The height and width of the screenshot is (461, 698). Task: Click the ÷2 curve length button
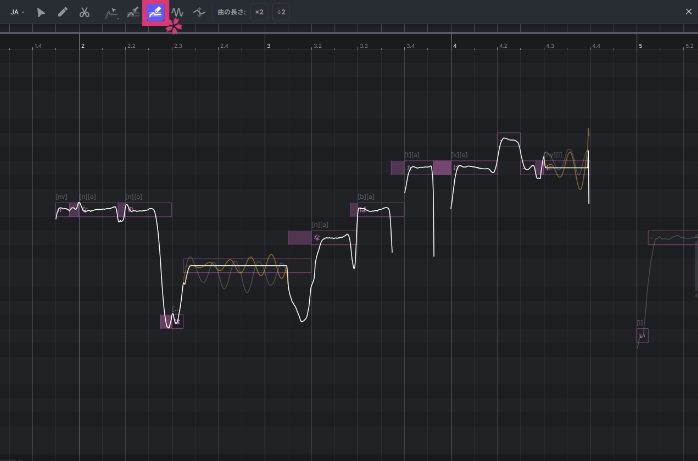pyautogui.click(x=281, y=12)
